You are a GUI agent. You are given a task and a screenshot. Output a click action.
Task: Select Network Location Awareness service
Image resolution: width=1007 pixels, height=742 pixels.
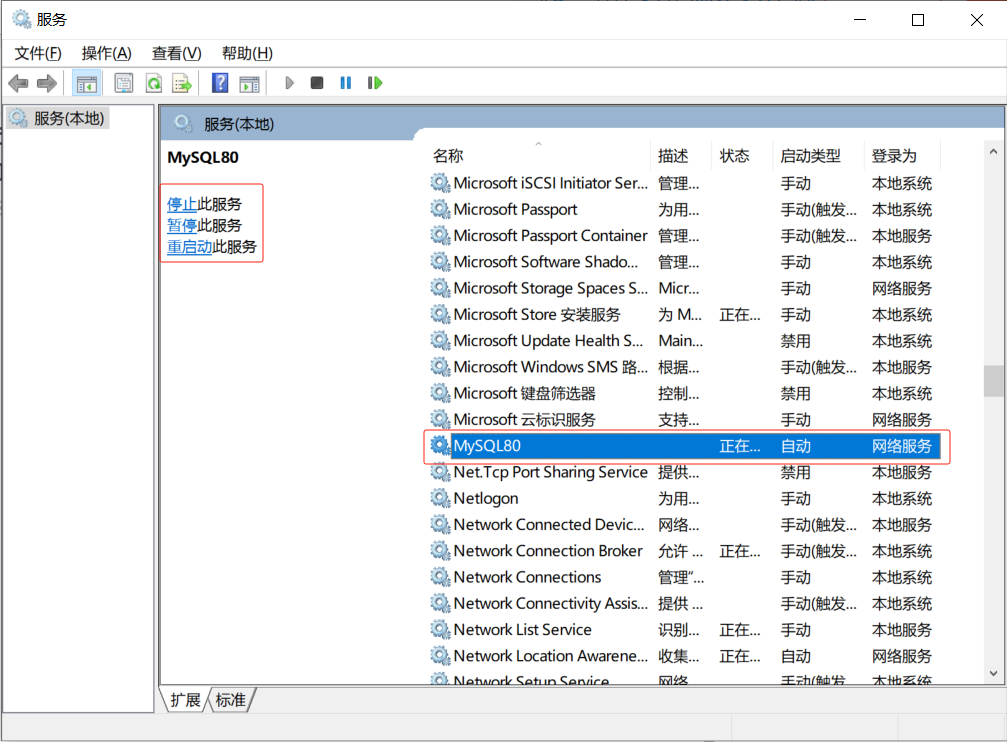point(685,656)
